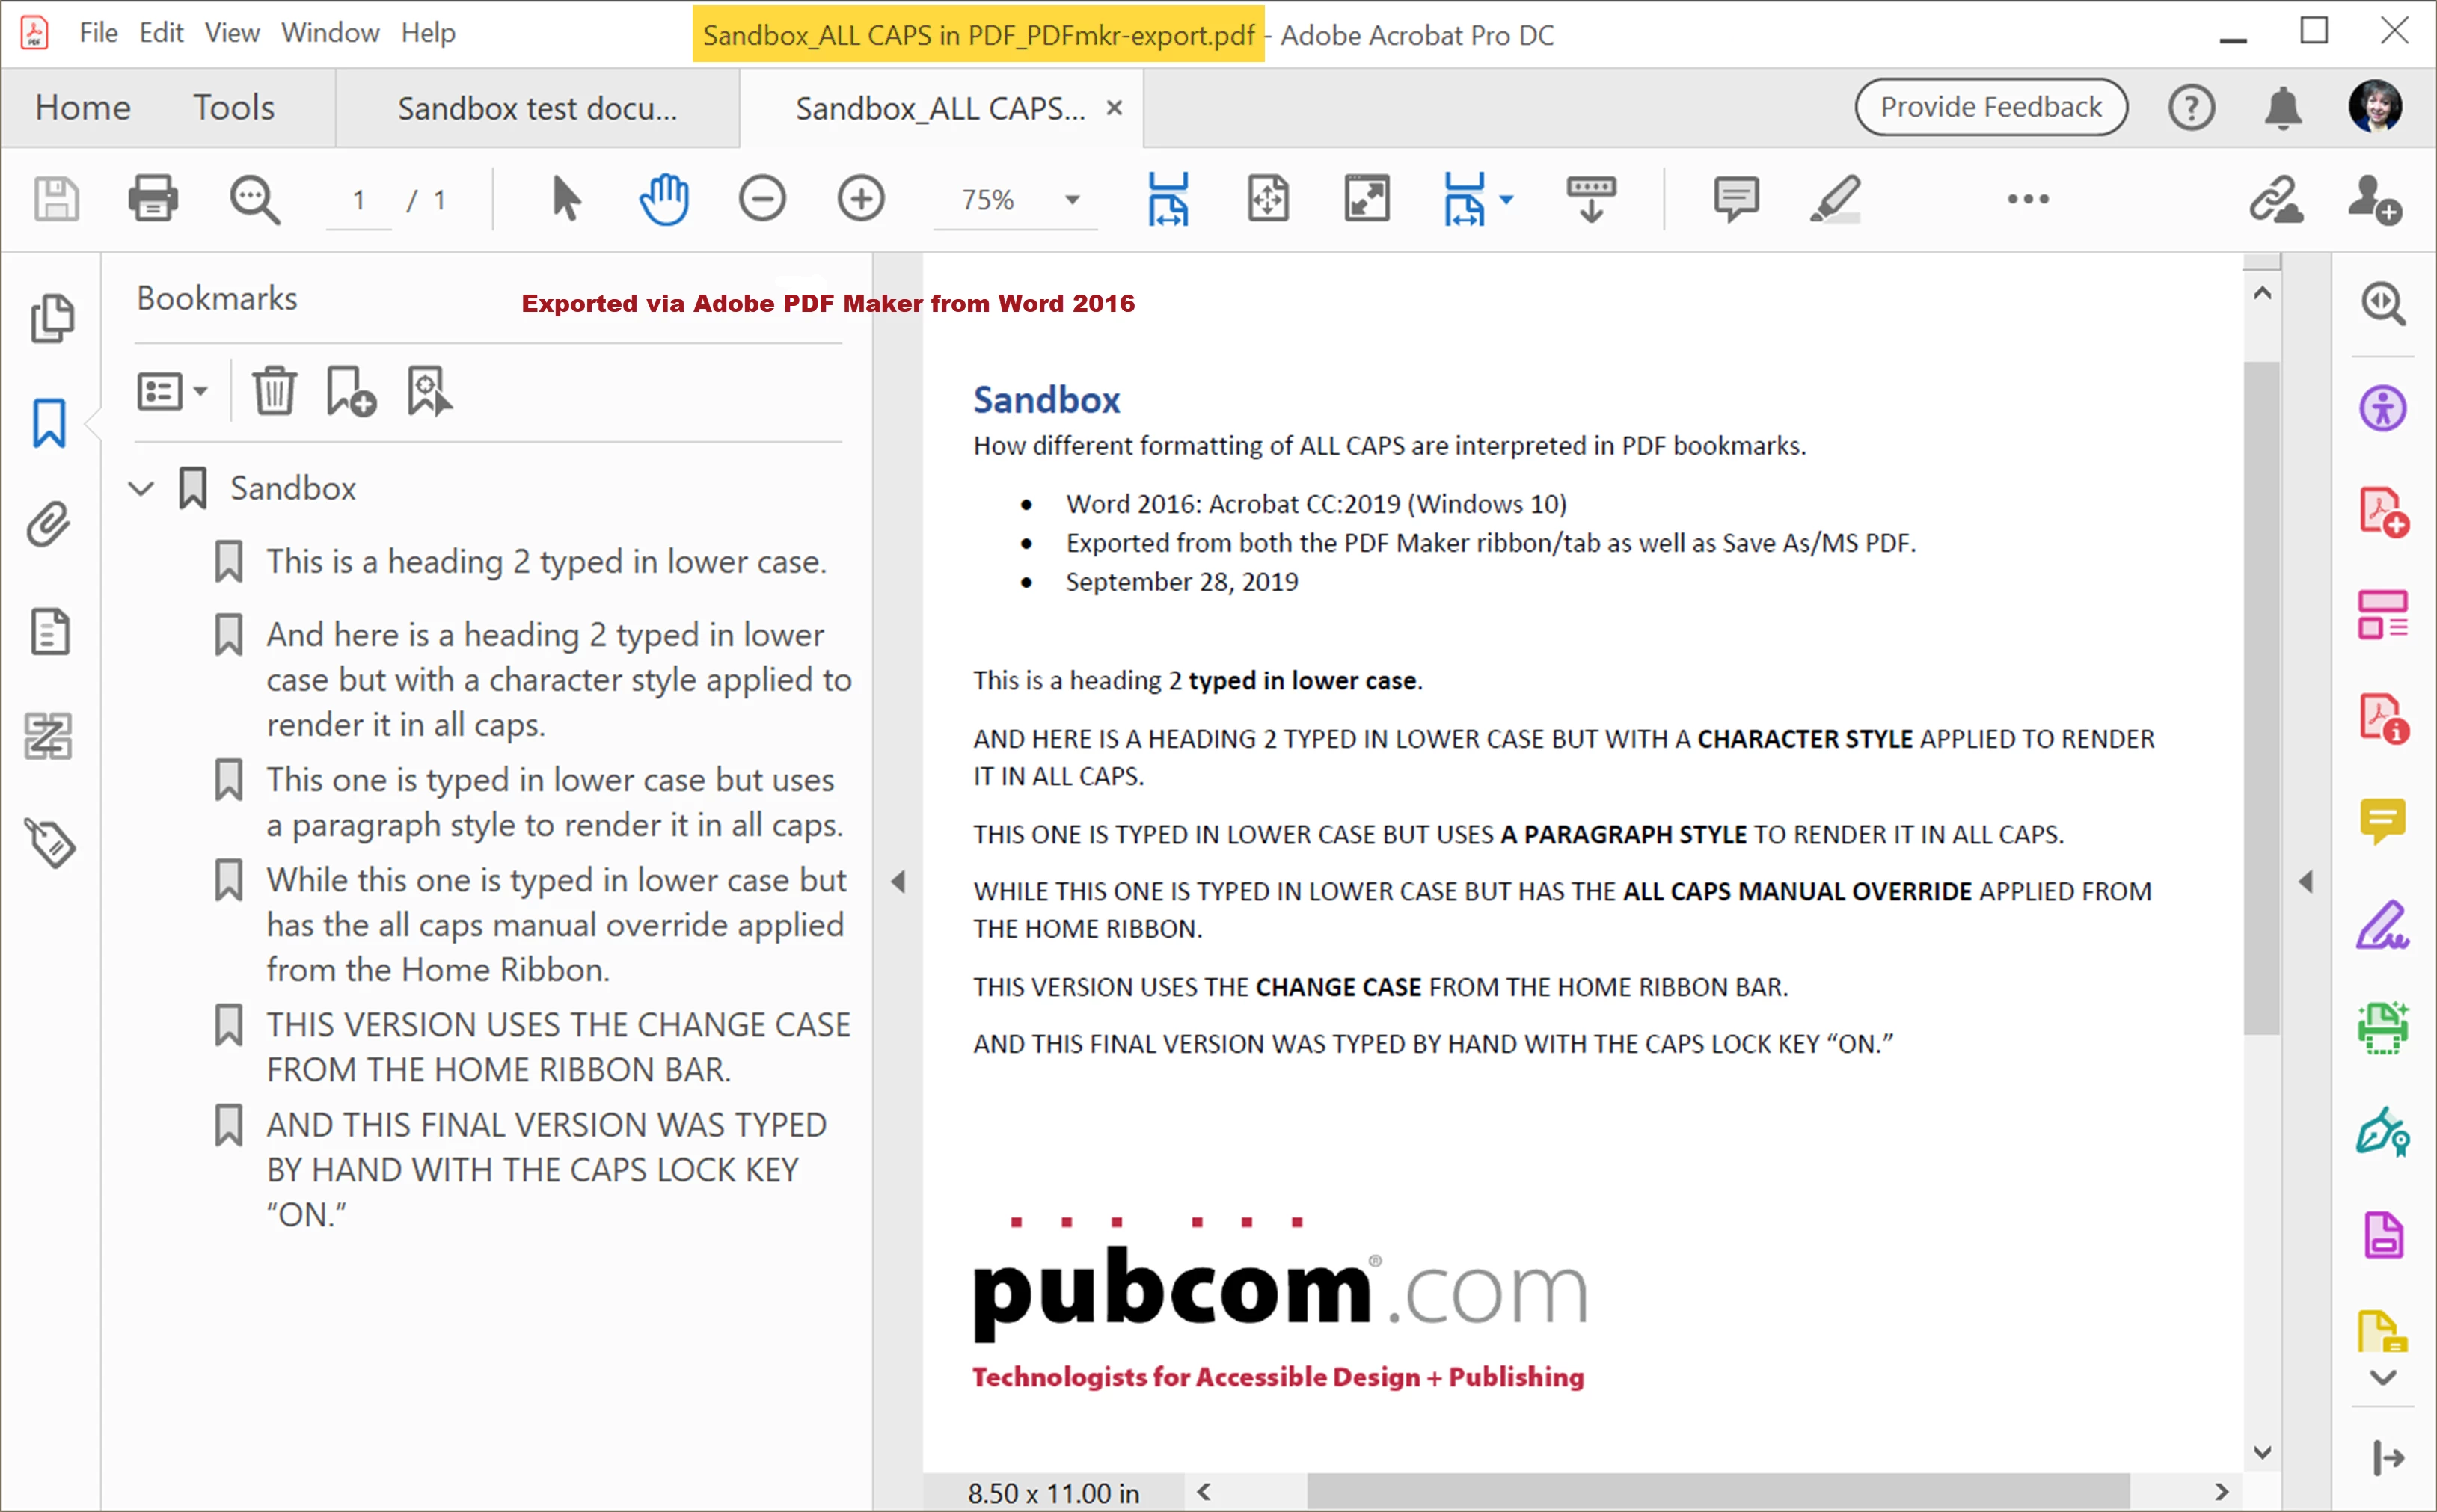Screen dimensions: 2437x1512
Task: Open the Attachments paperclip panel
Action: click(x=49, y=524)
